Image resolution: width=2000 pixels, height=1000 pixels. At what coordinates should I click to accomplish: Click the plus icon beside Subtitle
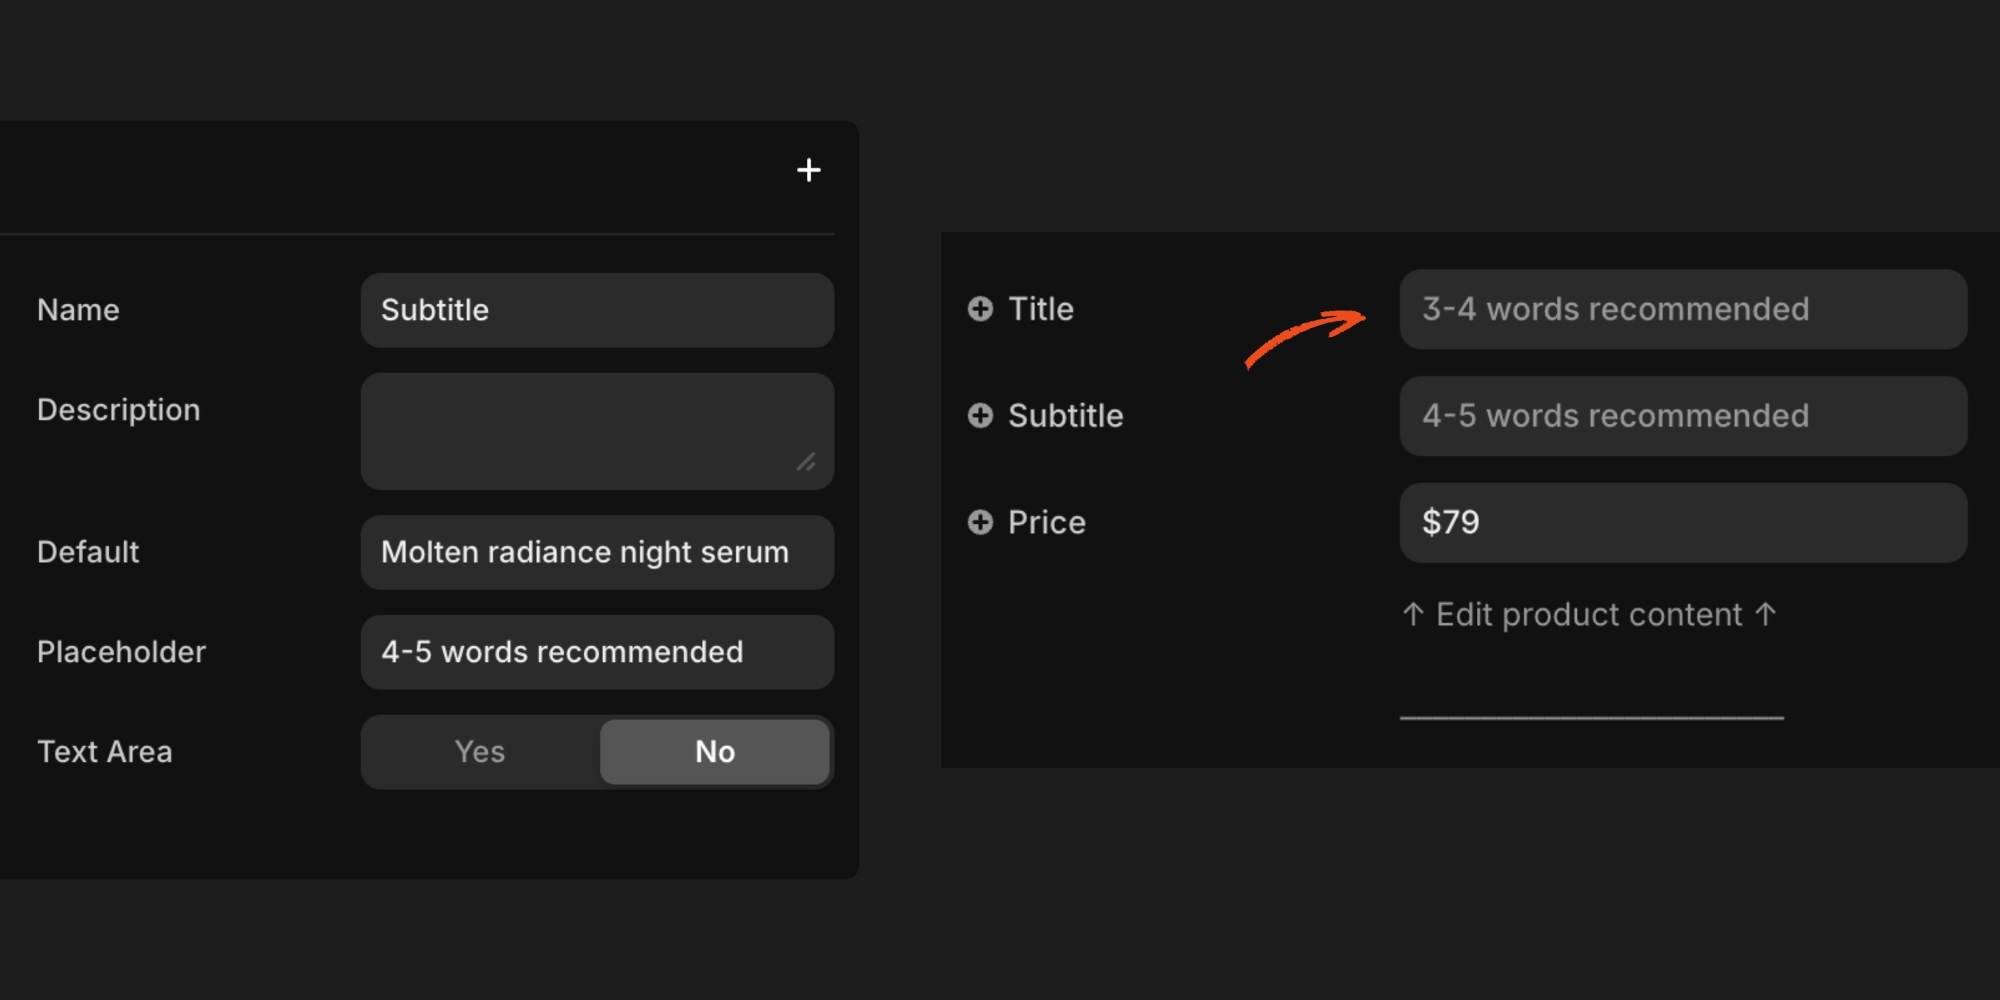(x=979, y=416)
